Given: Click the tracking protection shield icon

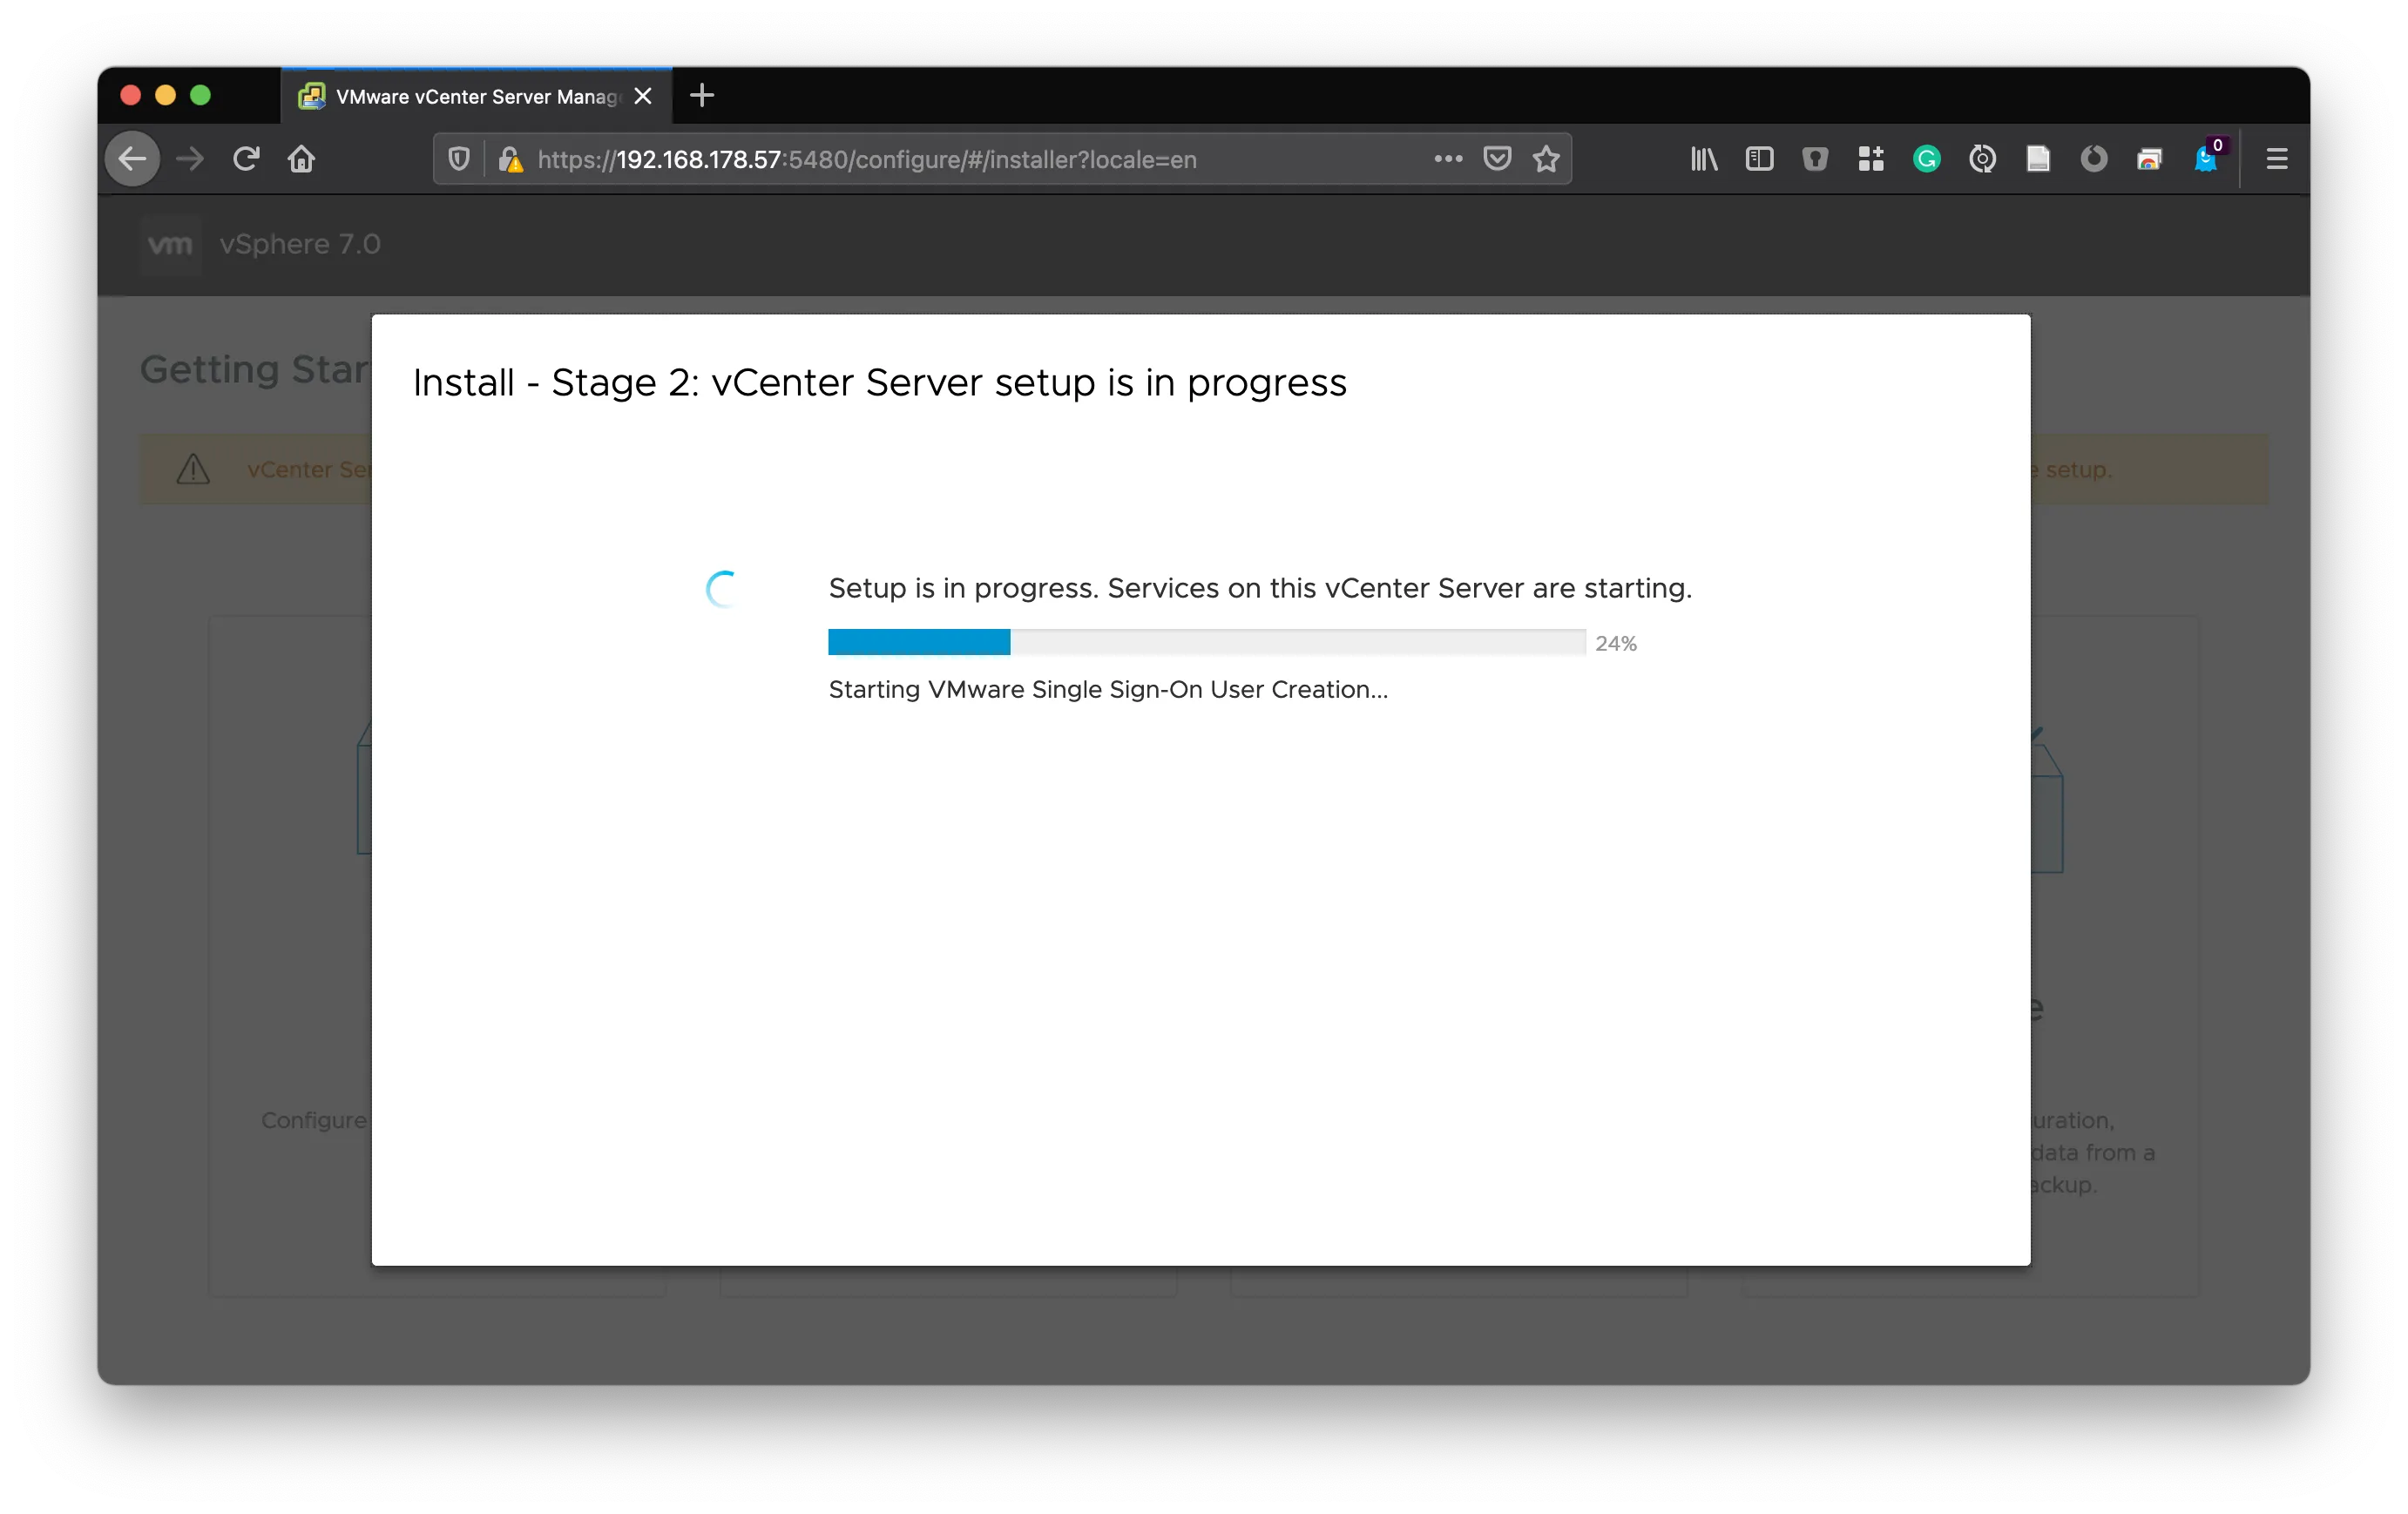Looking at the screenshot, I should [459, 159].
